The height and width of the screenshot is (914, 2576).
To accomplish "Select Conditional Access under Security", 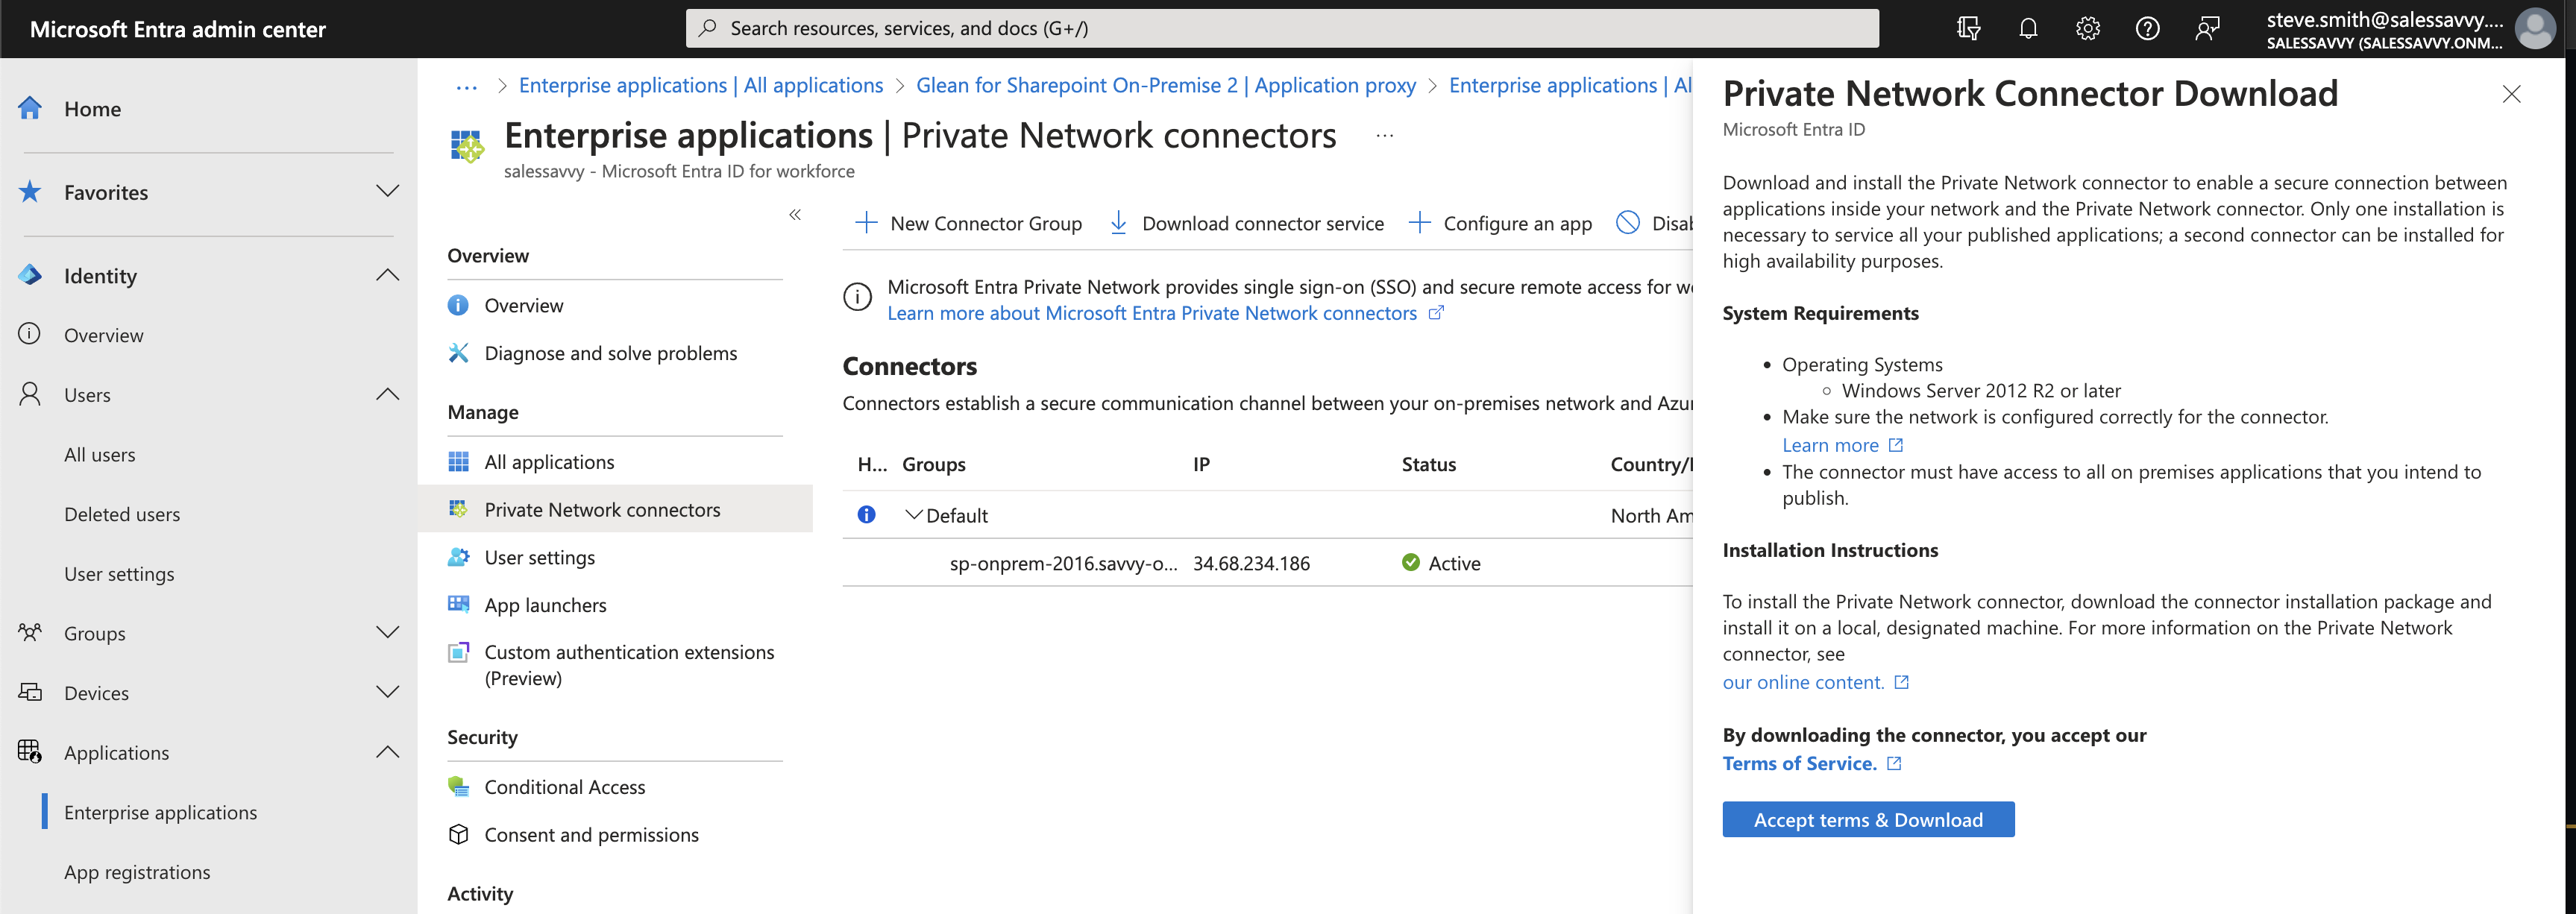I will point(564,787).
